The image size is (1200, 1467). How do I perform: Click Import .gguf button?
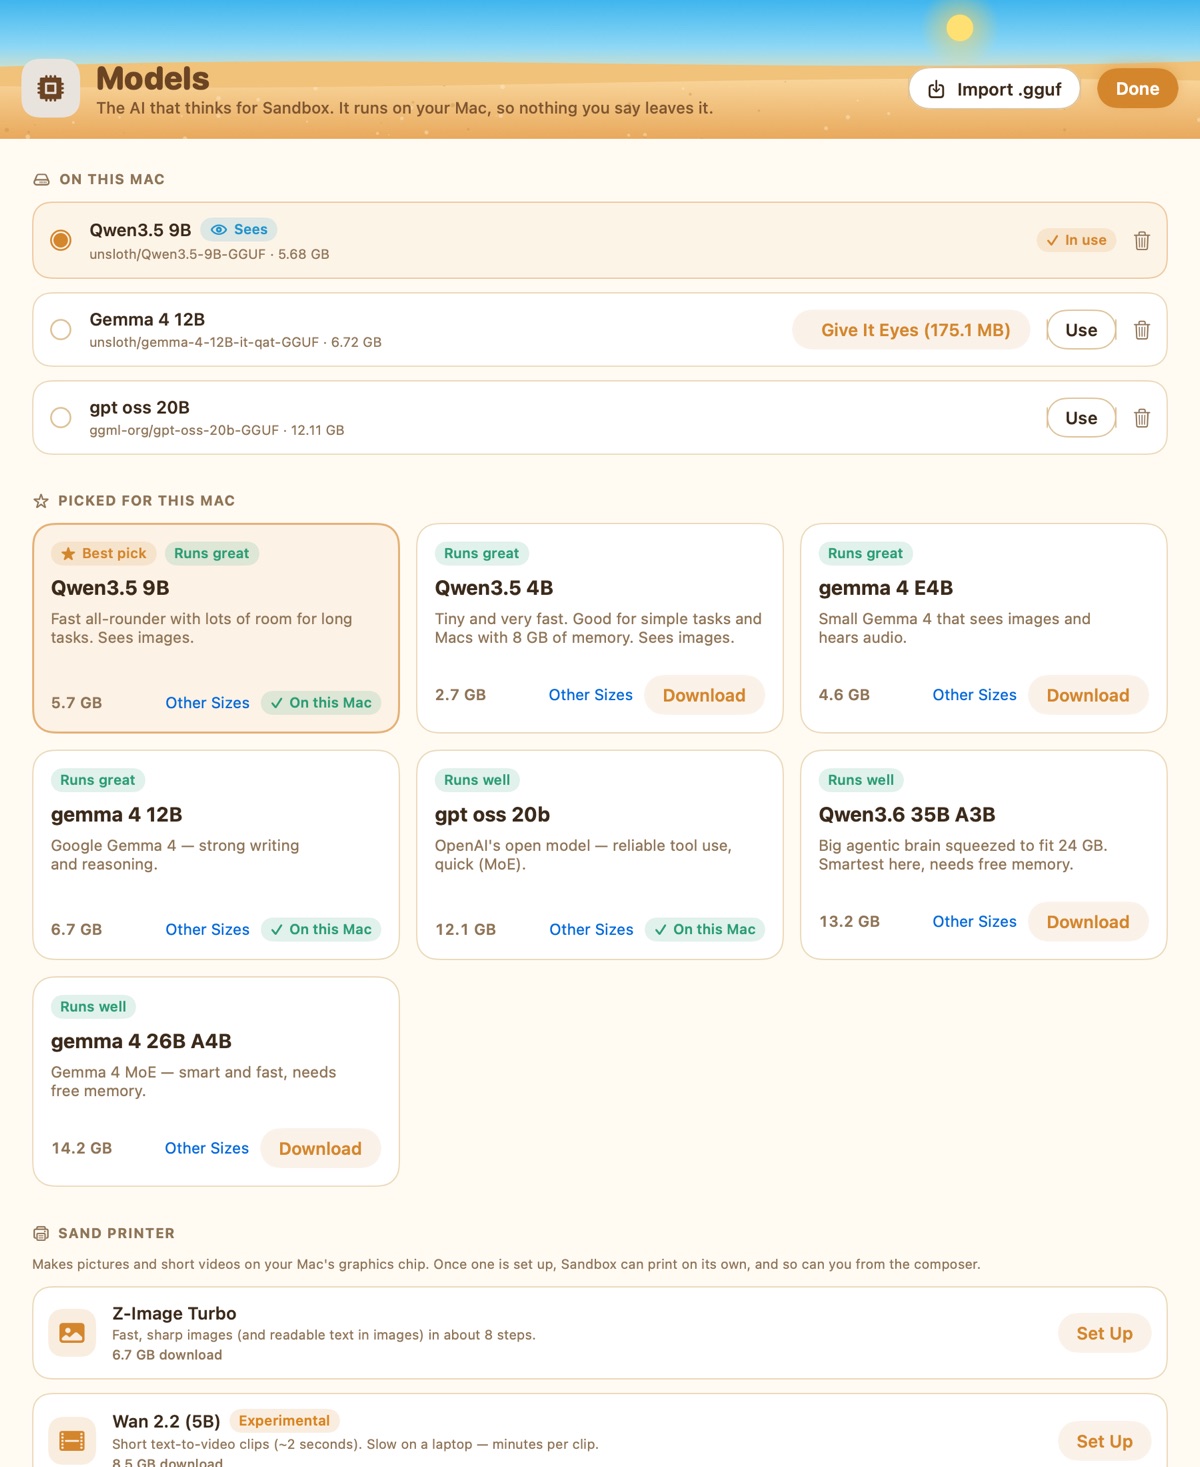click(x=994, y=89)
